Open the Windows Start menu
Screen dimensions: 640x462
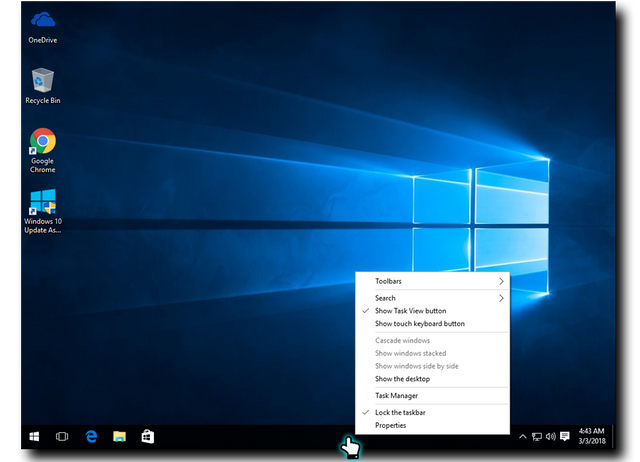[x=33, y=437]
